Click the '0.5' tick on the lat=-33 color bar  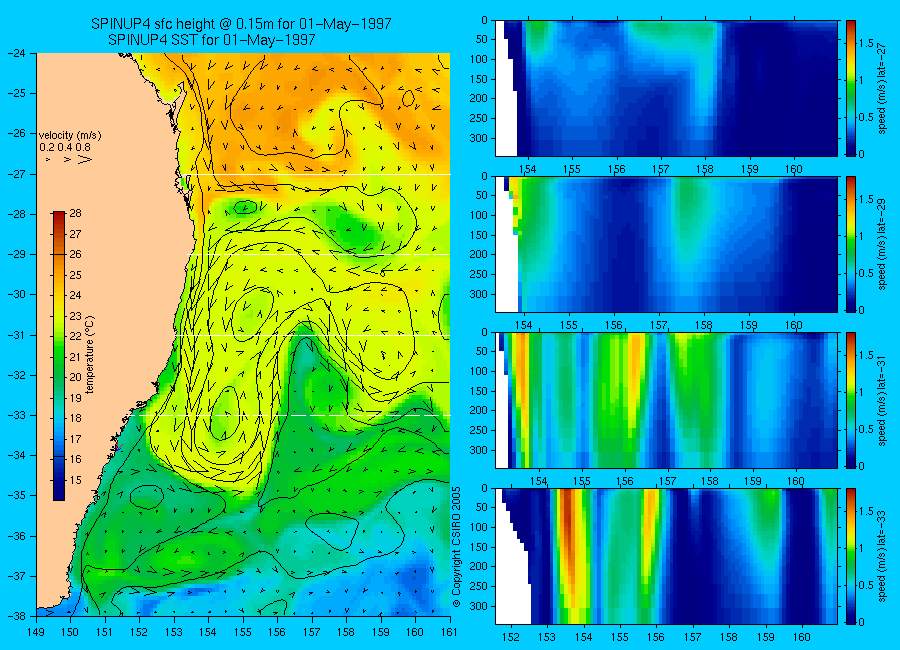coord(866,585)
